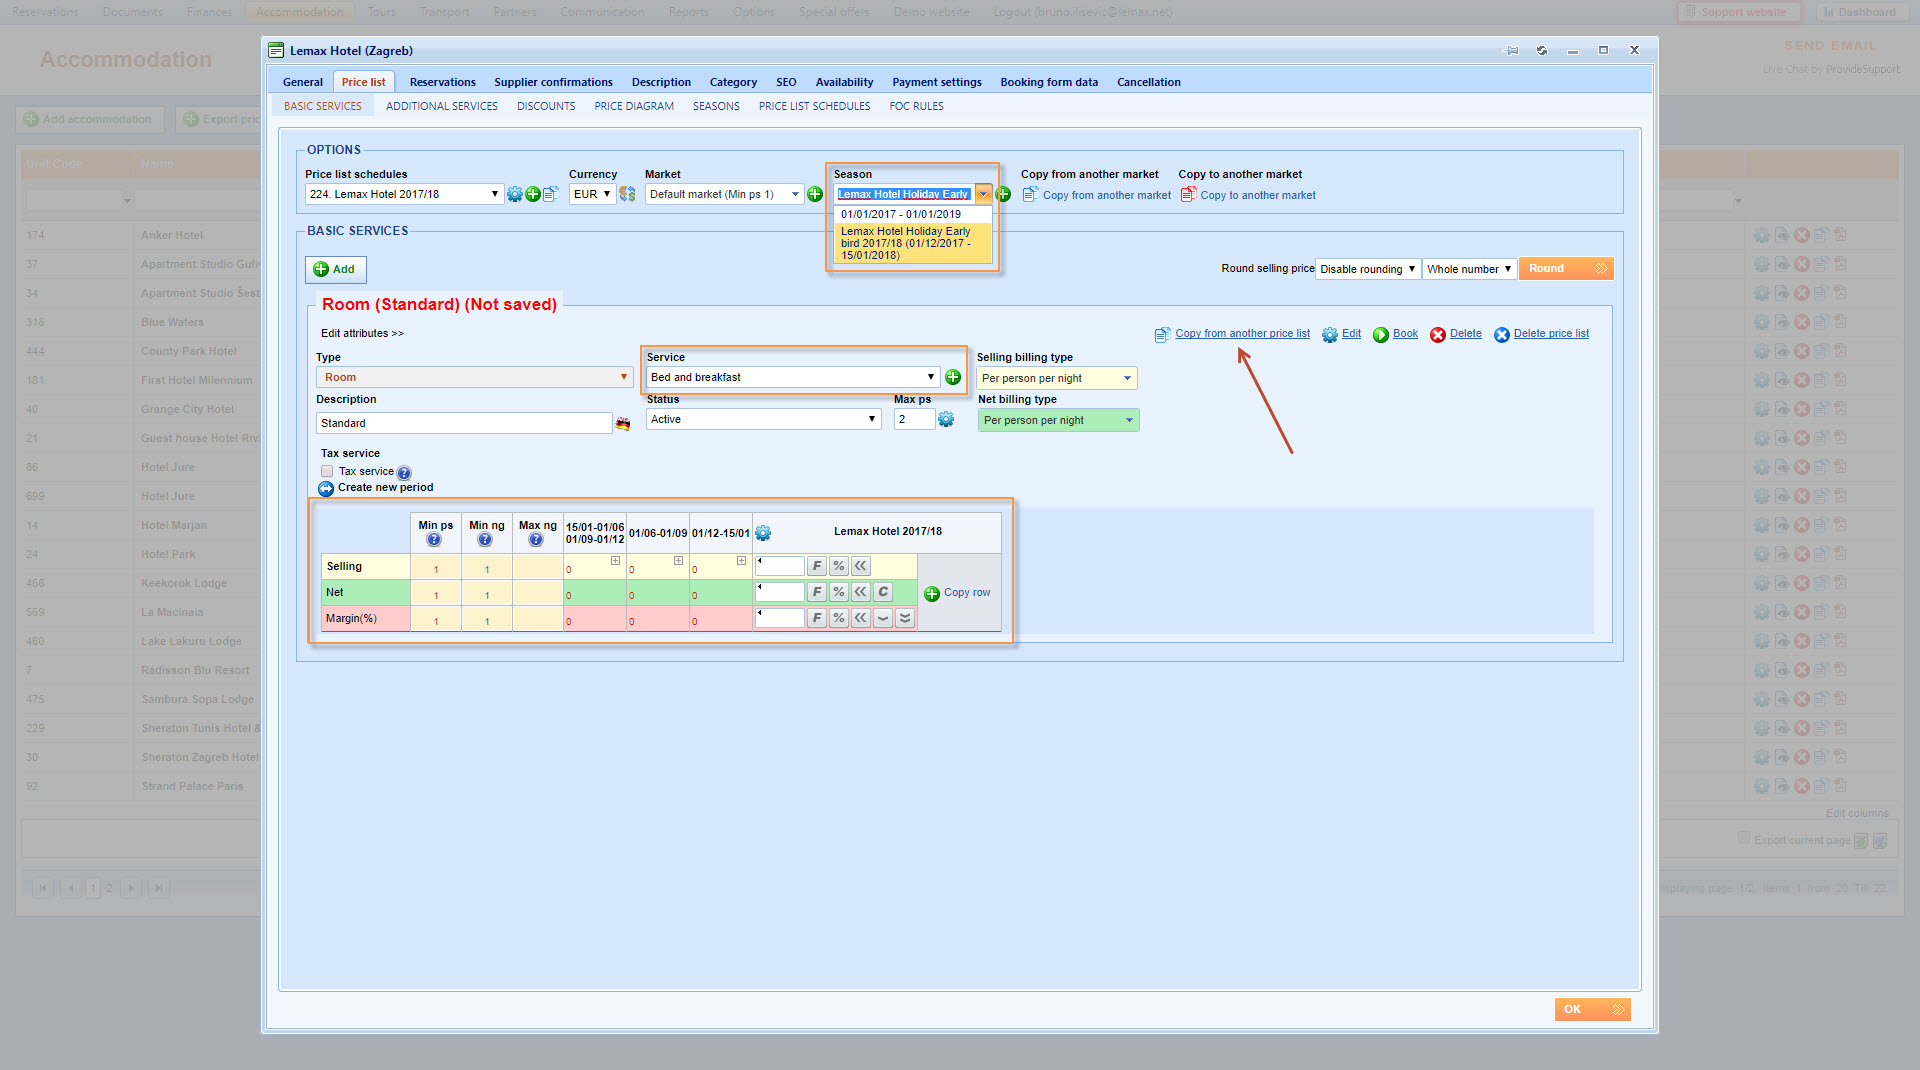Click copy price list schedule icon
This screenshot has height=1070, width=1920.
pos(550,195)
